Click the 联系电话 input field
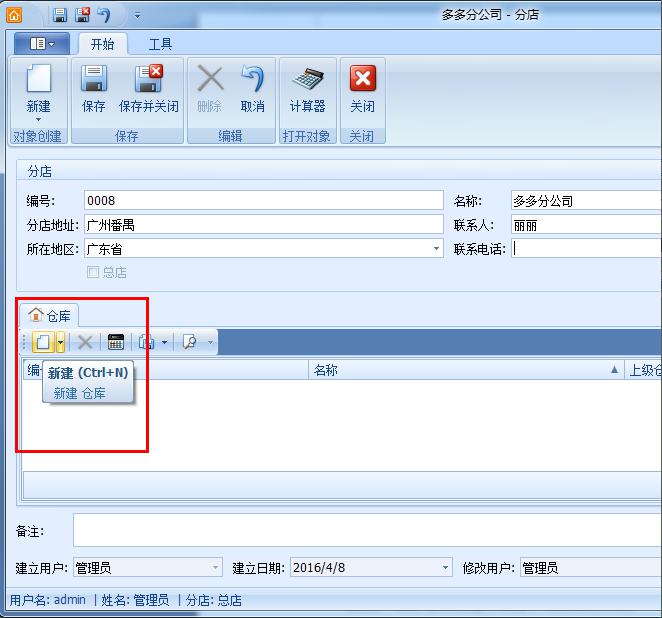 pos(585,249)
